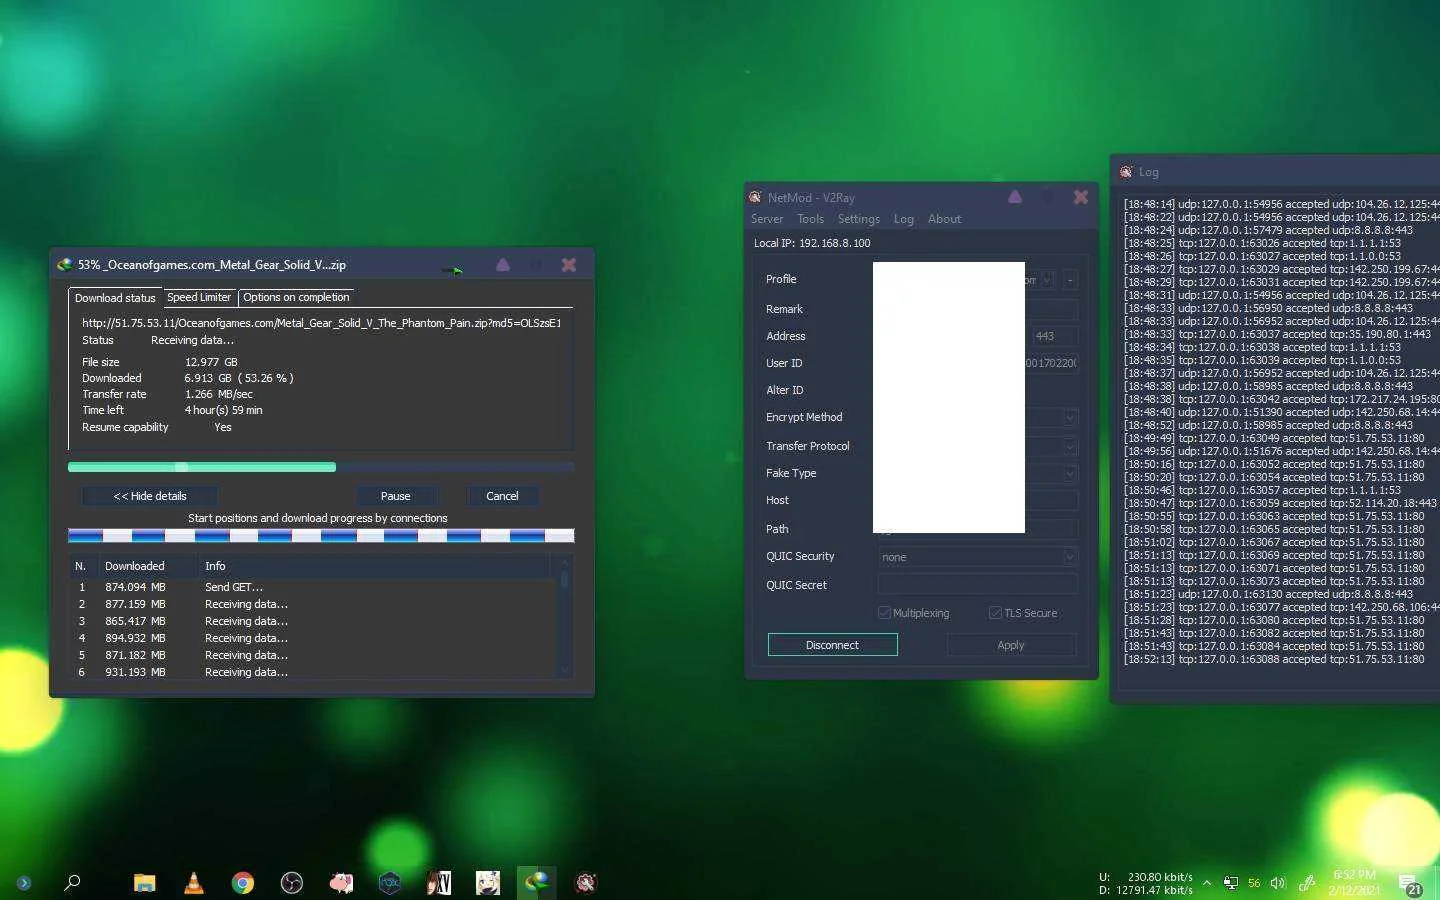Click the Apply button in NetMod

point(1011,645)
